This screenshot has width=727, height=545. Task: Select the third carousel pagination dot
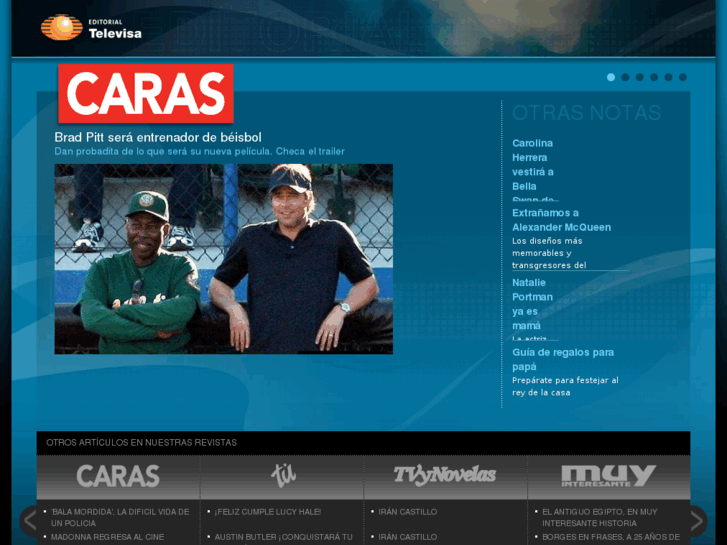tap(640, 77)
